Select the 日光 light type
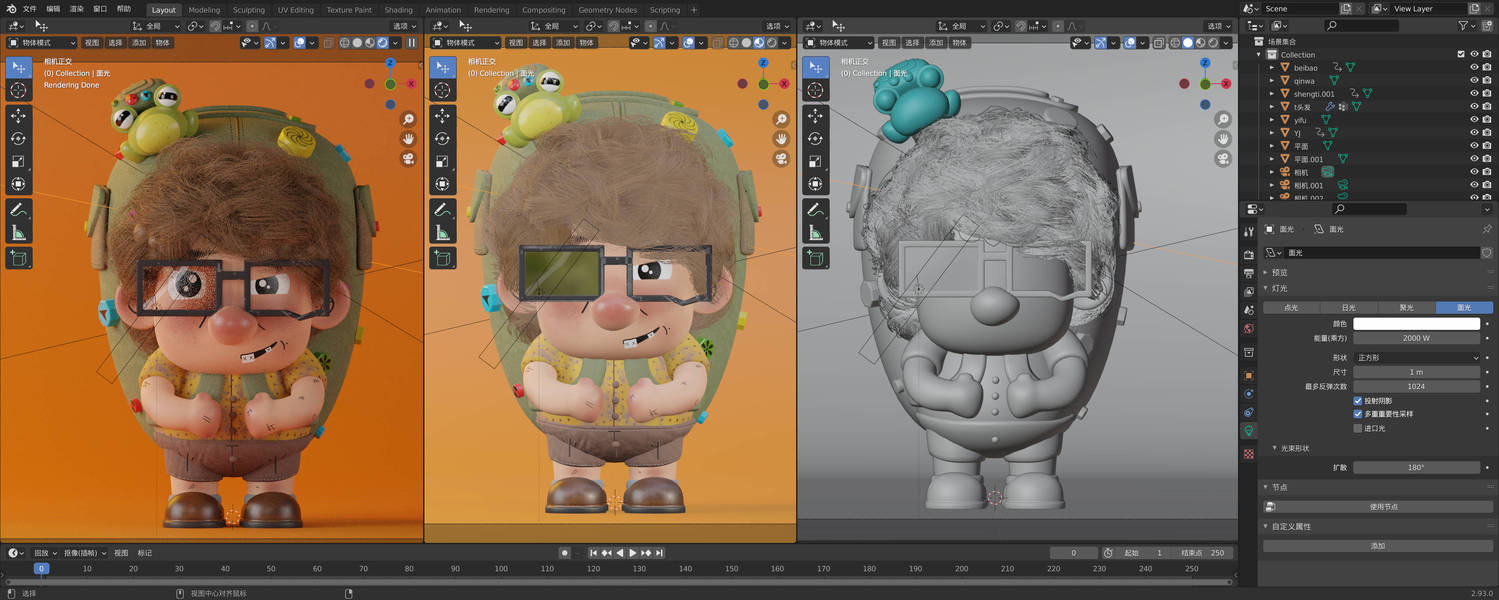The width and height of the screenshot is (1499, 600). click(1348, 308)
